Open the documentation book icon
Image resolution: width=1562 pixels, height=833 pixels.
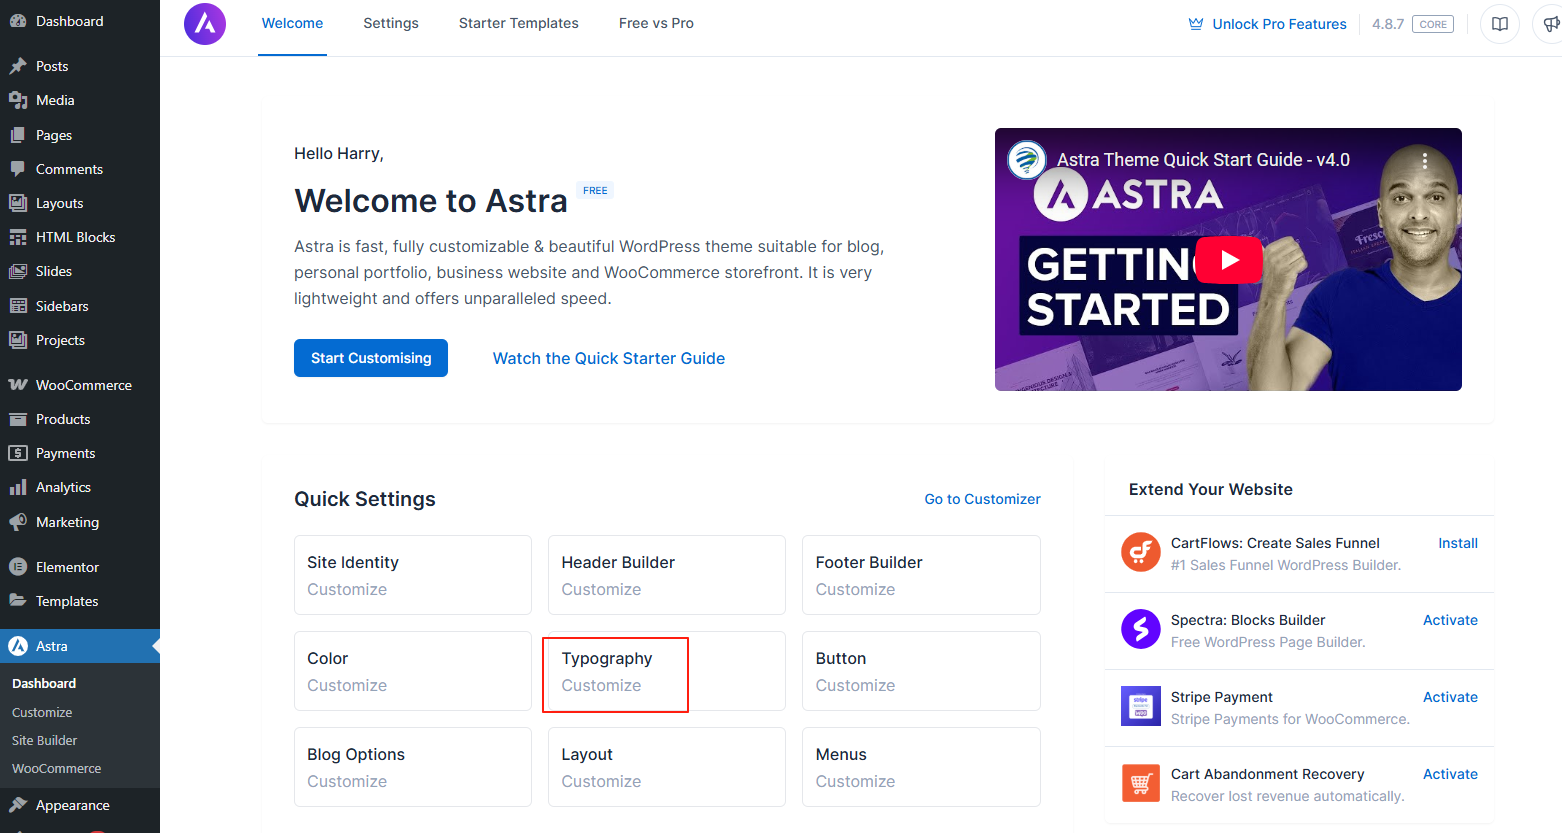pyautogui.click(x=1500, y=24)
